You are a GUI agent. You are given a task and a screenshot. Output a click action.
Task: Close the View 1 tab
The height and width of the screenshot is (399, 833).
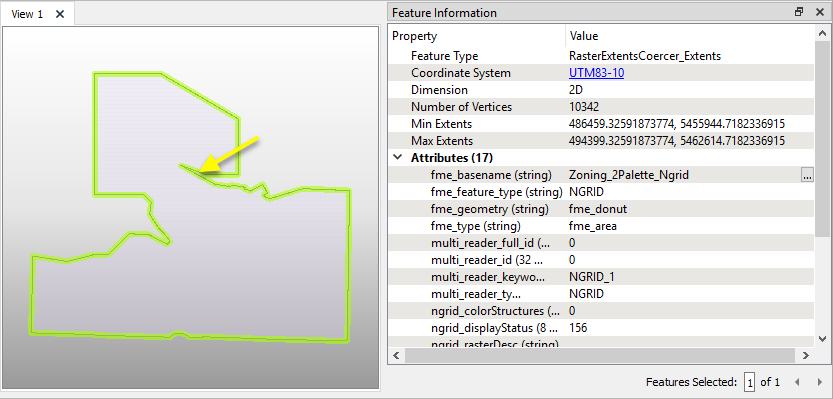pos(60,14)
